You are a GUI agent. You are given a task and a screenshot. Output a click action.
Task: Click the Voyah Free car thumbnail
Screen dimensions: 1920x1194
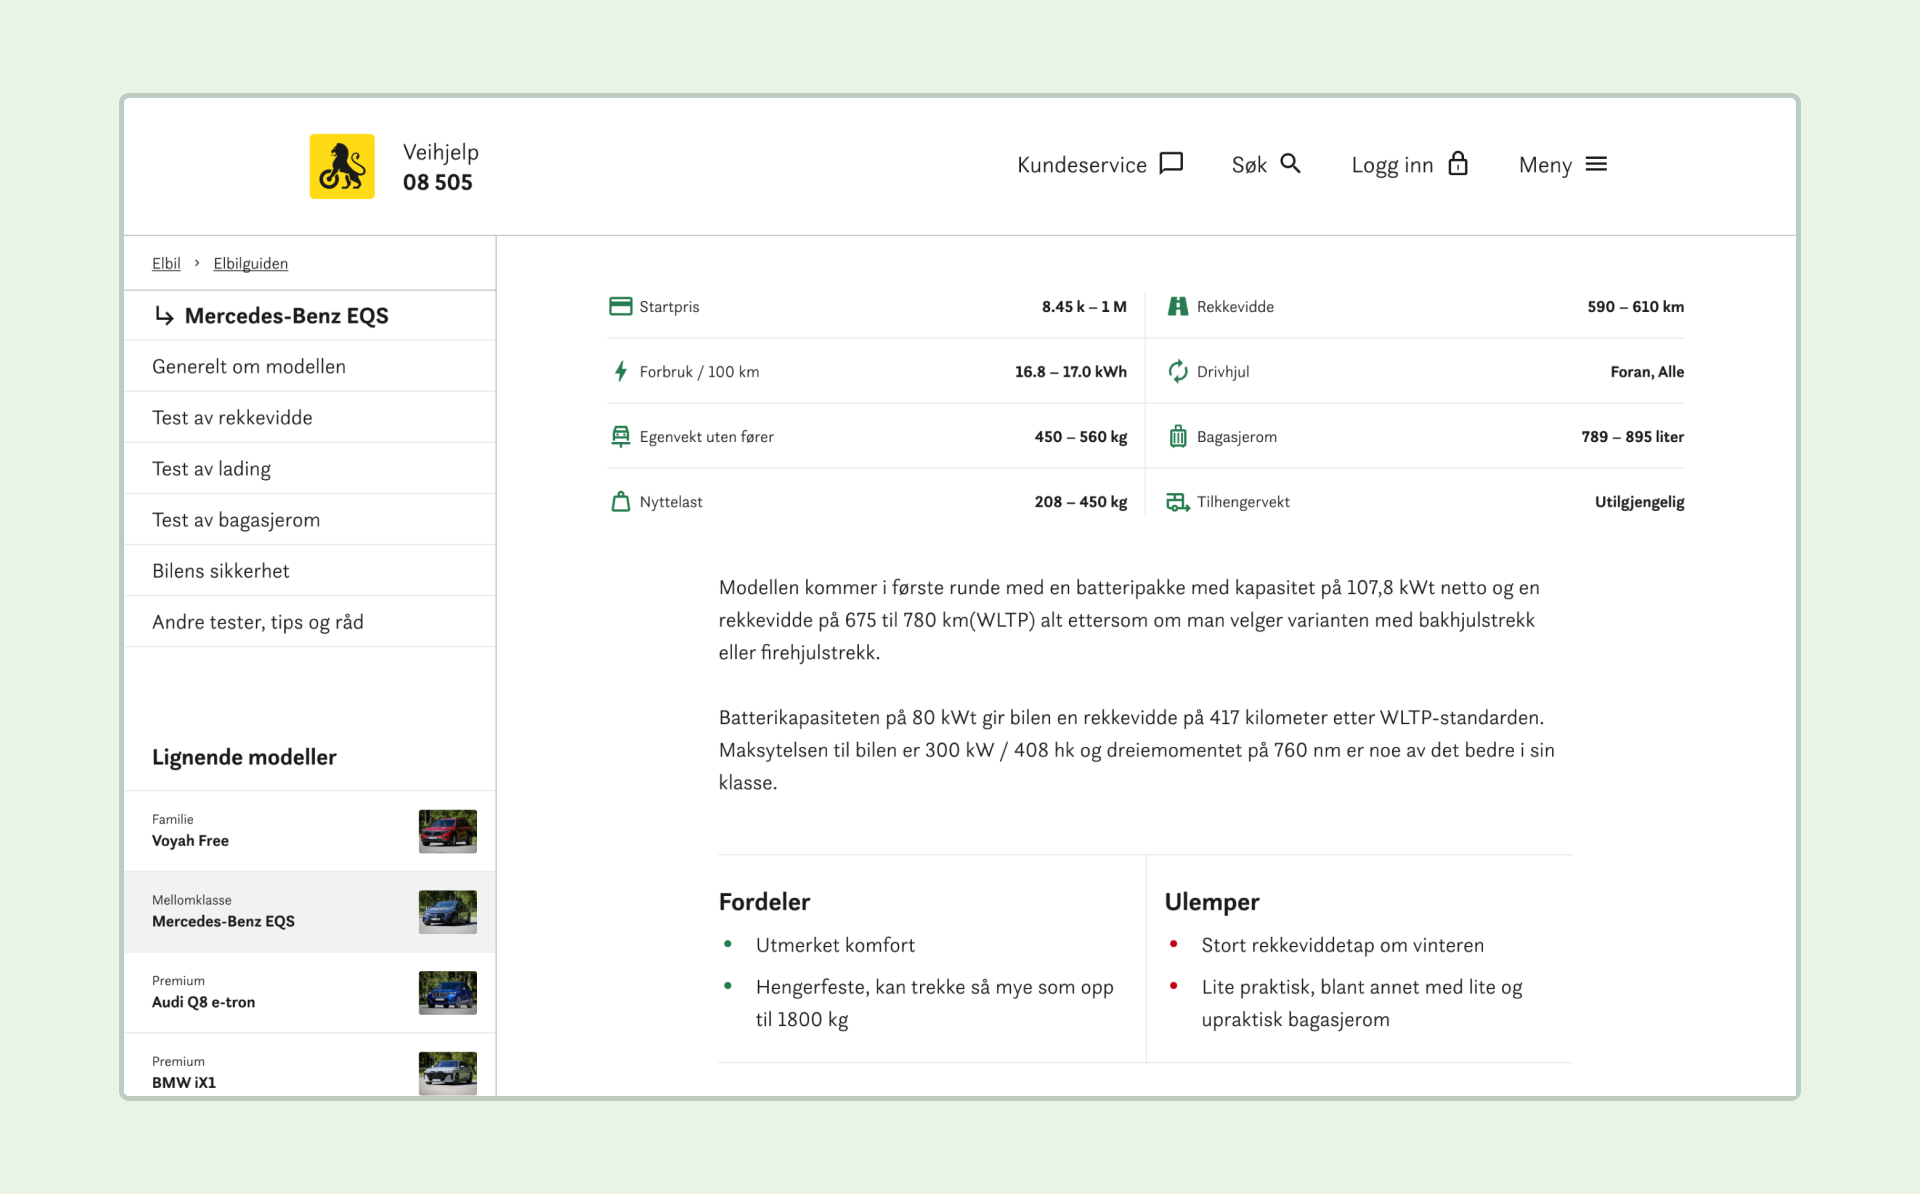point(447,831)
